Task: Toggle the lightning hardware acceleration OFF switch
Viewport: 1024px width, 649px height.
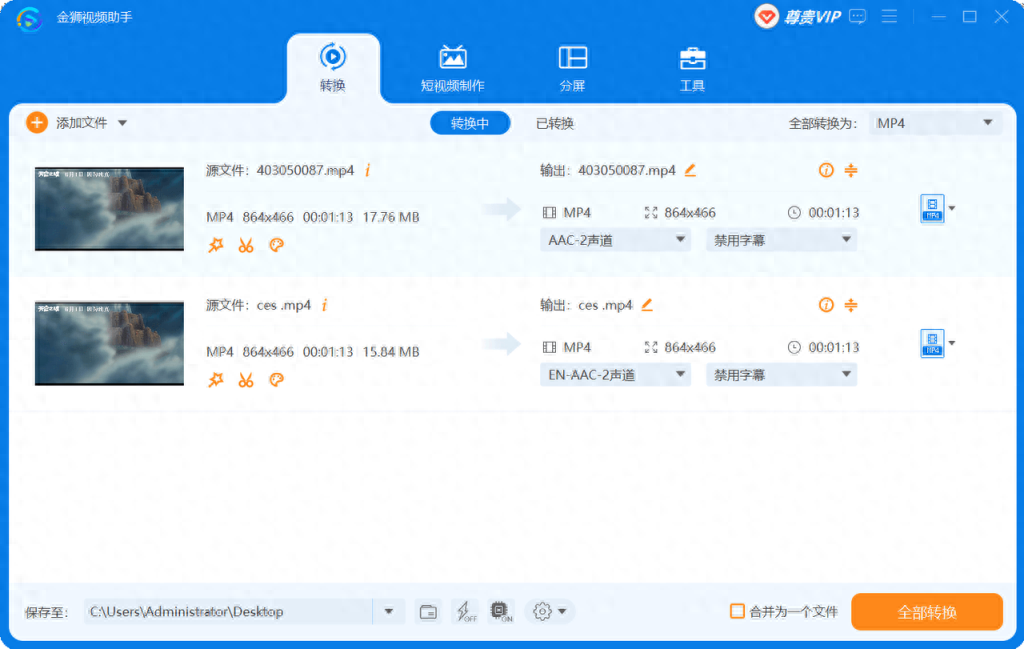Action: 465,611
